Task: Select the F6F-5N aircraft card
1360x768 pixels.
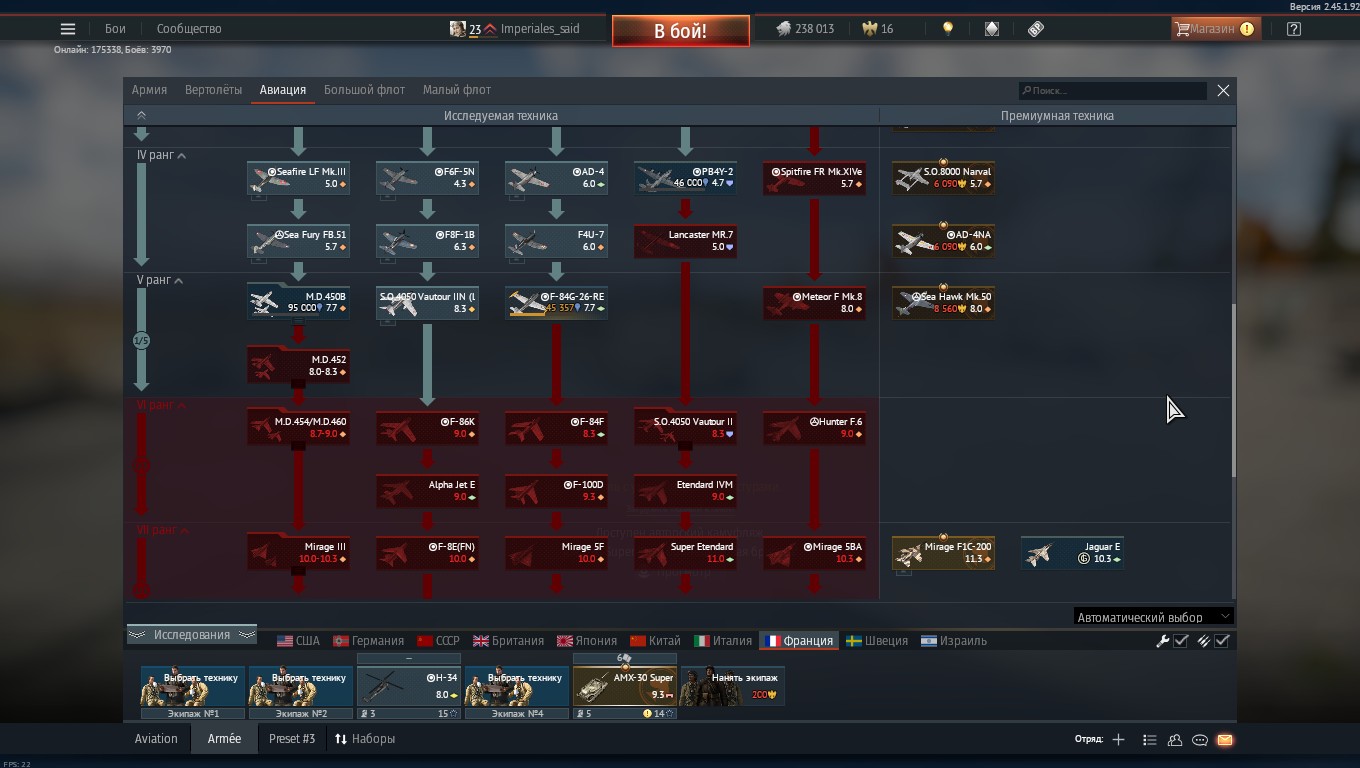Action: coord(427,178)
